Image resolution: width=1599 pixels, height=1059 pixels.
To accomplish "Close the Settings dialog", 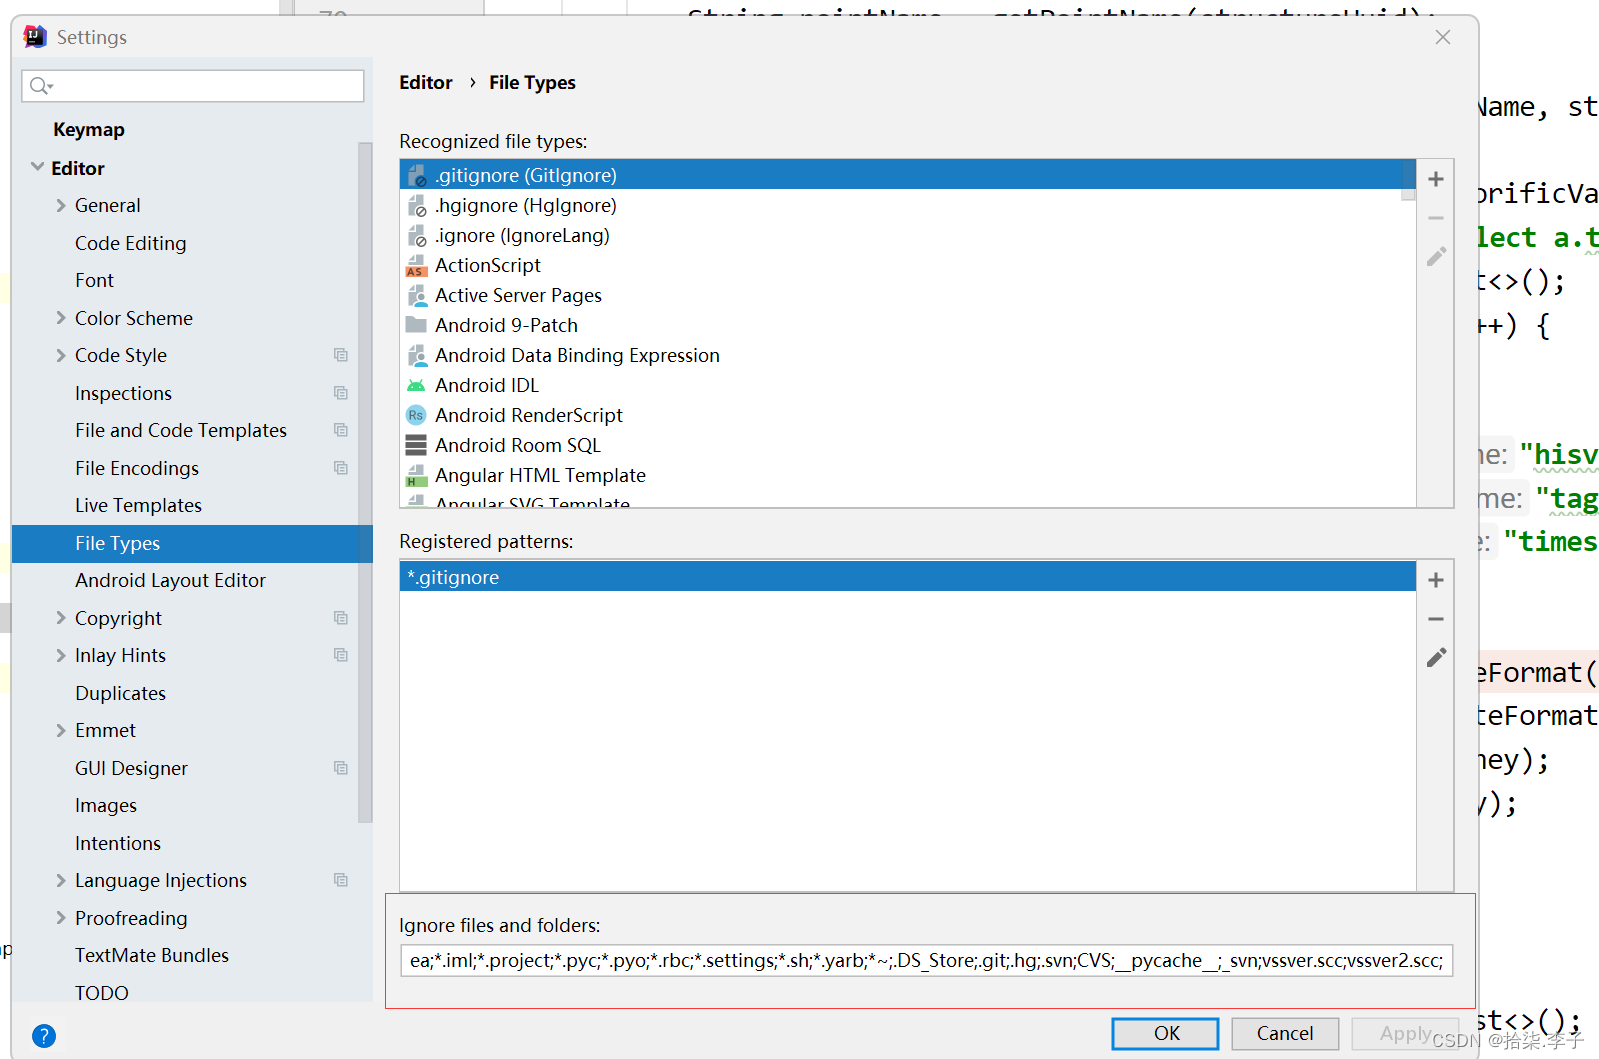I will 1442,37.
